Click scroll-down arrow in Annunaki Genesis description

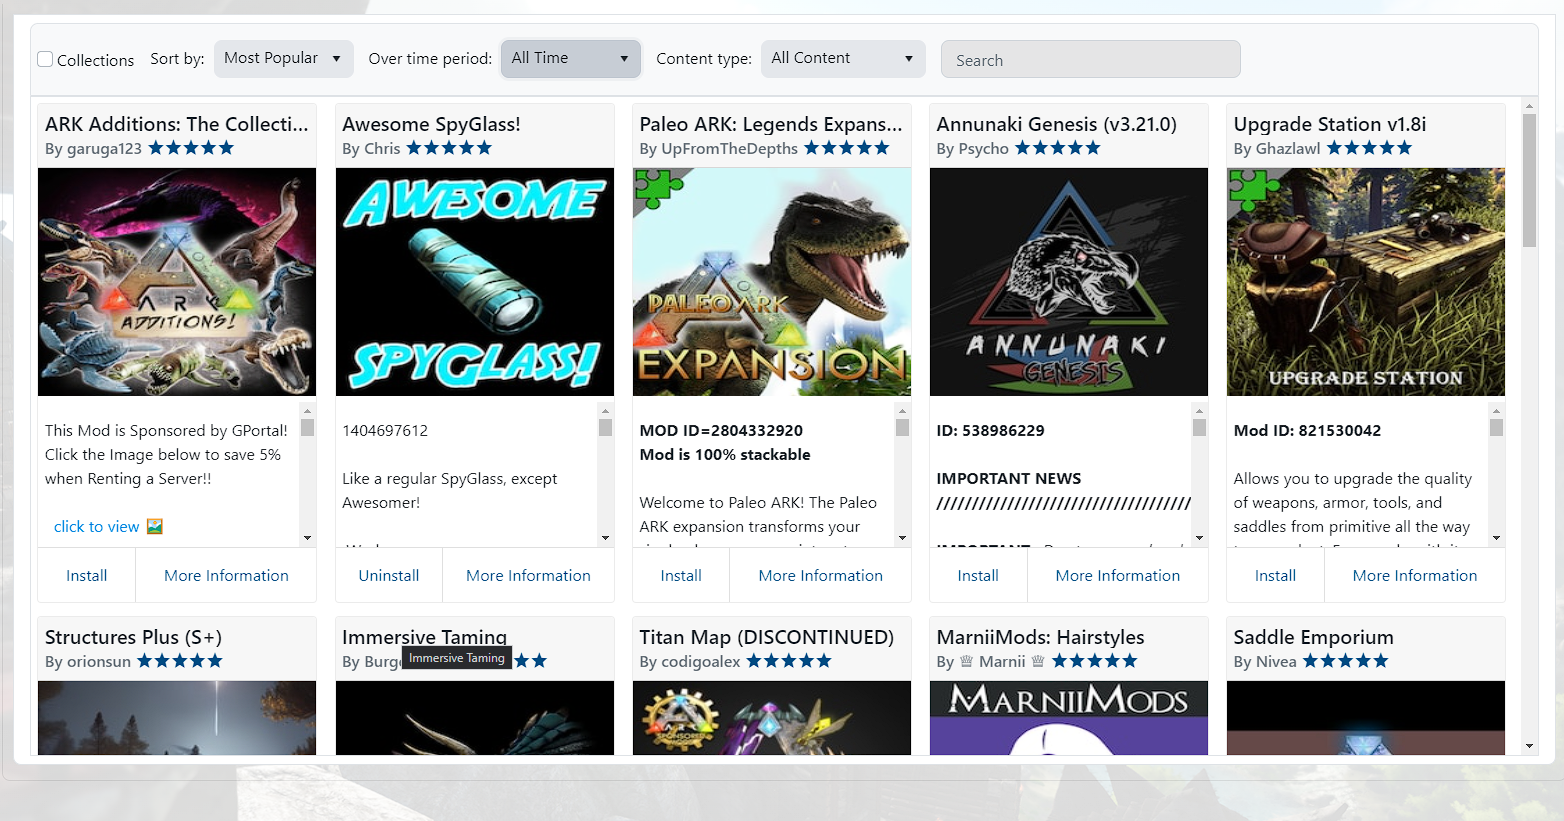[x=1199, y=538]
